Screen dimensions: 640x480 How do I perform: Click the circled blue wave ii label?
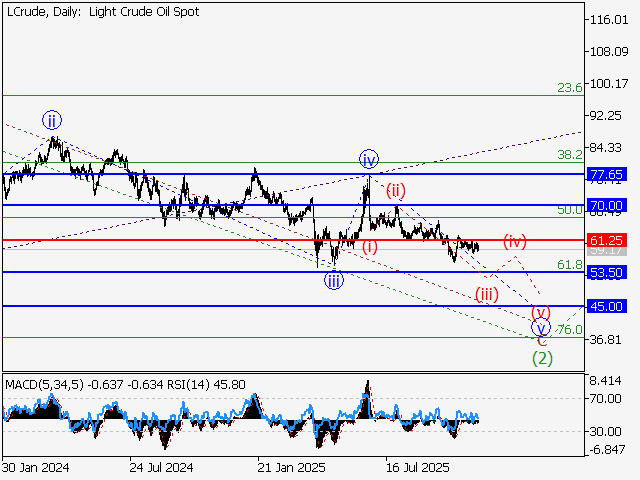click(x=52, y=121)
